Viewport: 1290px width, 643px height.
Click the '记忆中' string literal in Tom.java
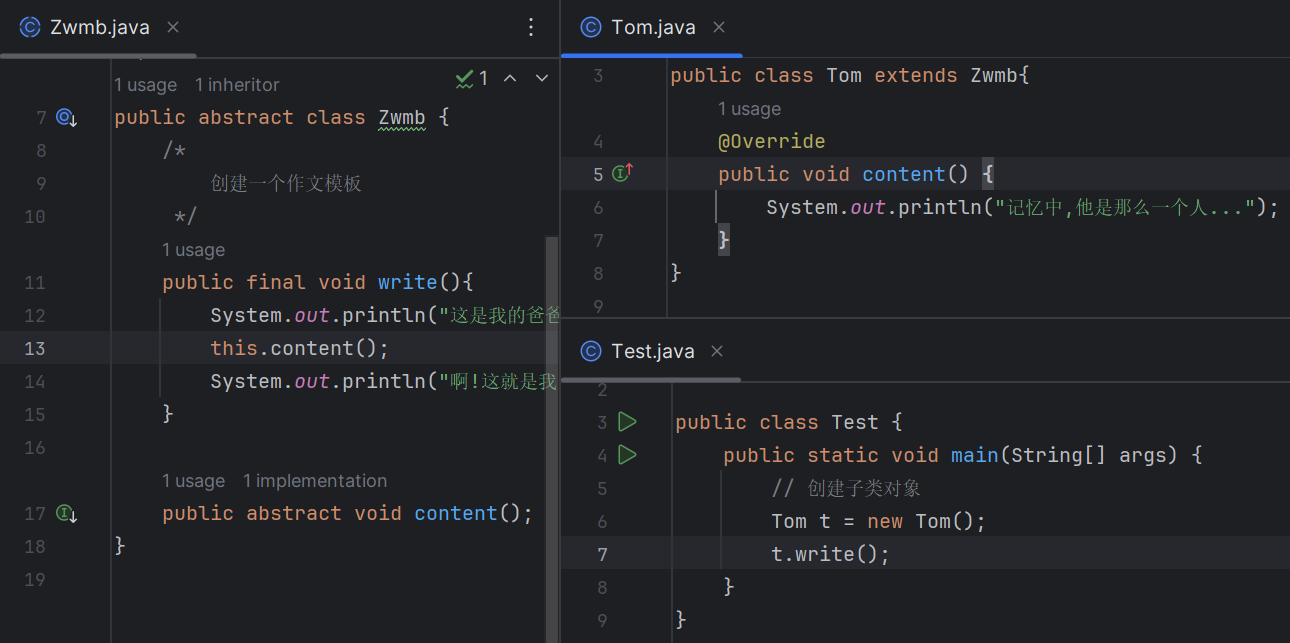pos(1125,208)
